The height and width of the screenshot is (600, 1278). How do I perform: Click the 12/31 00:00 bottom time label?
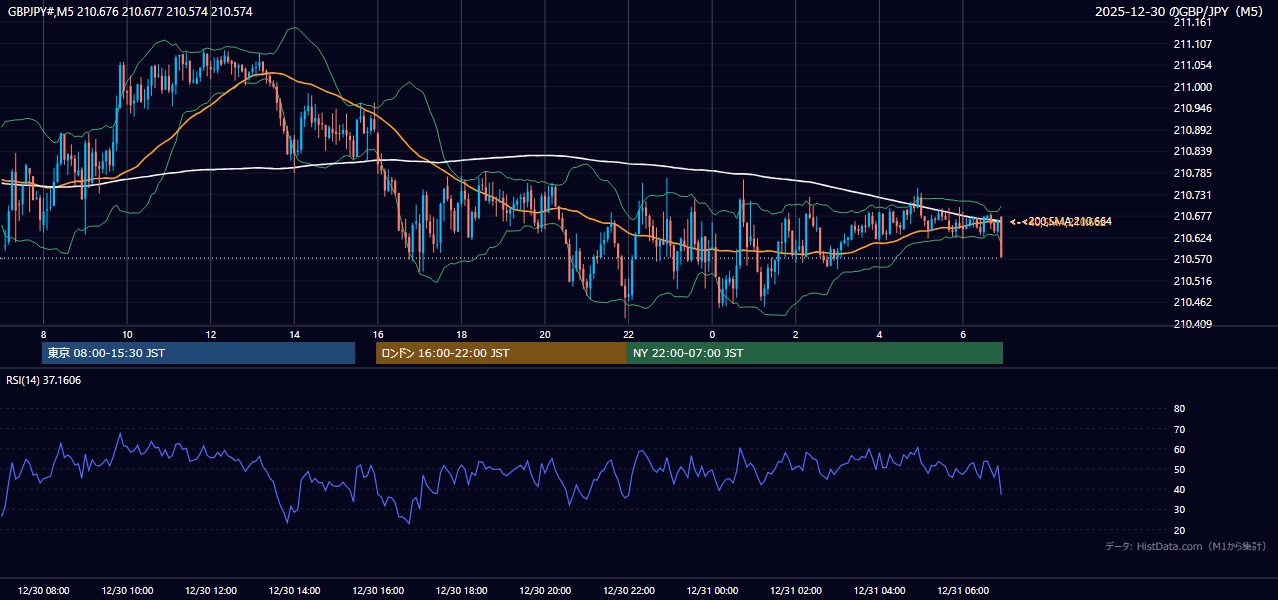click(x=712, y=591)
